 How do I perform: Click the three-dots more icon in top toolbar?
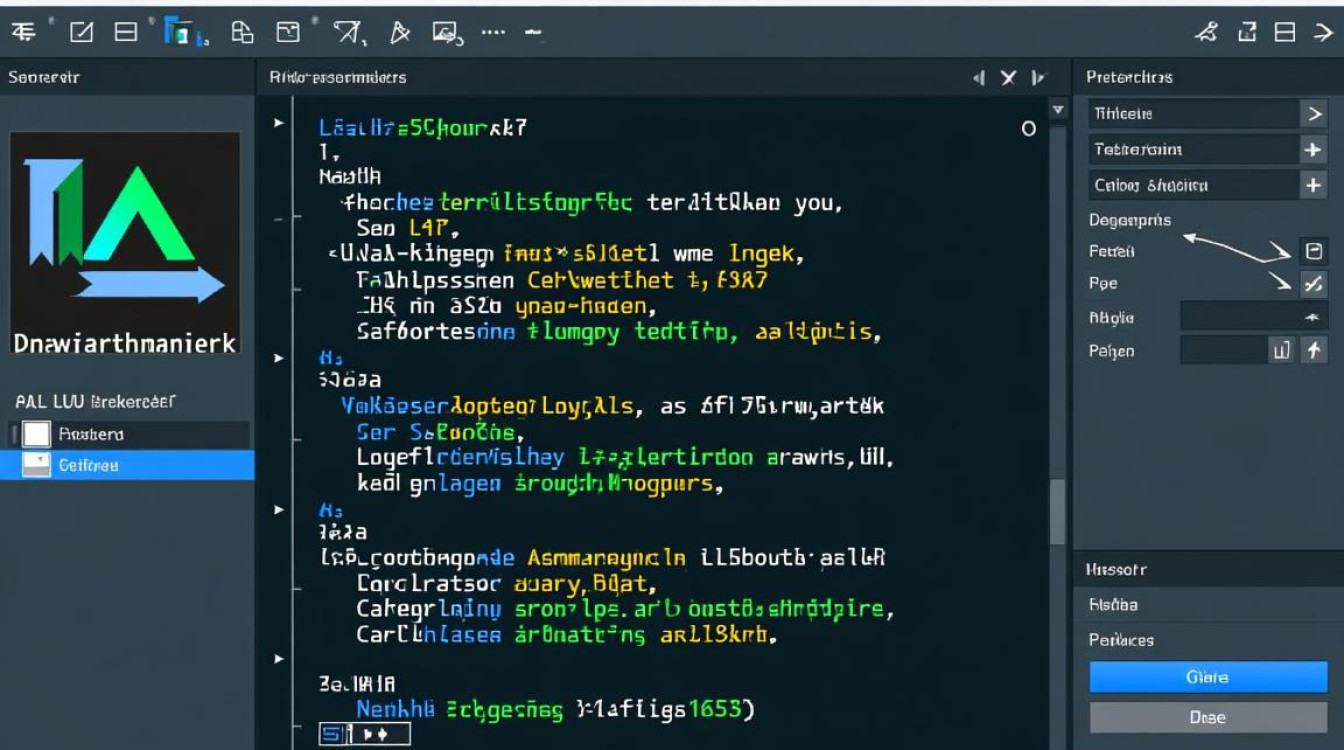point(493,32)
